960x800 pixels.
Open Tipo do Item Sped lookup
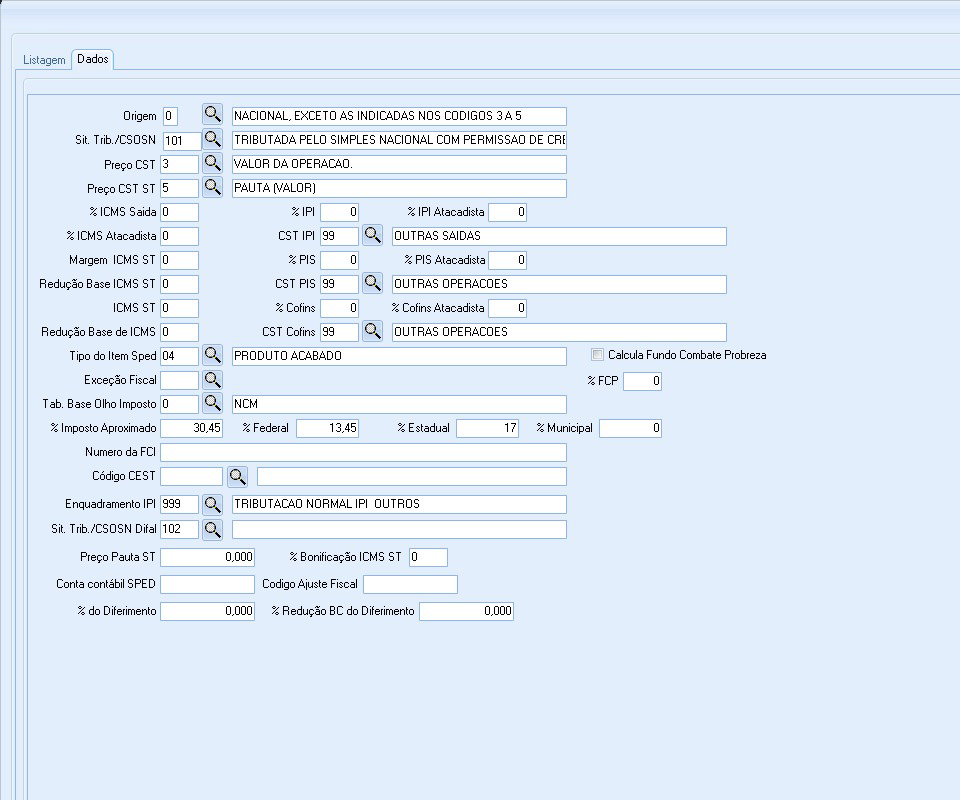[x=212, y=355]
